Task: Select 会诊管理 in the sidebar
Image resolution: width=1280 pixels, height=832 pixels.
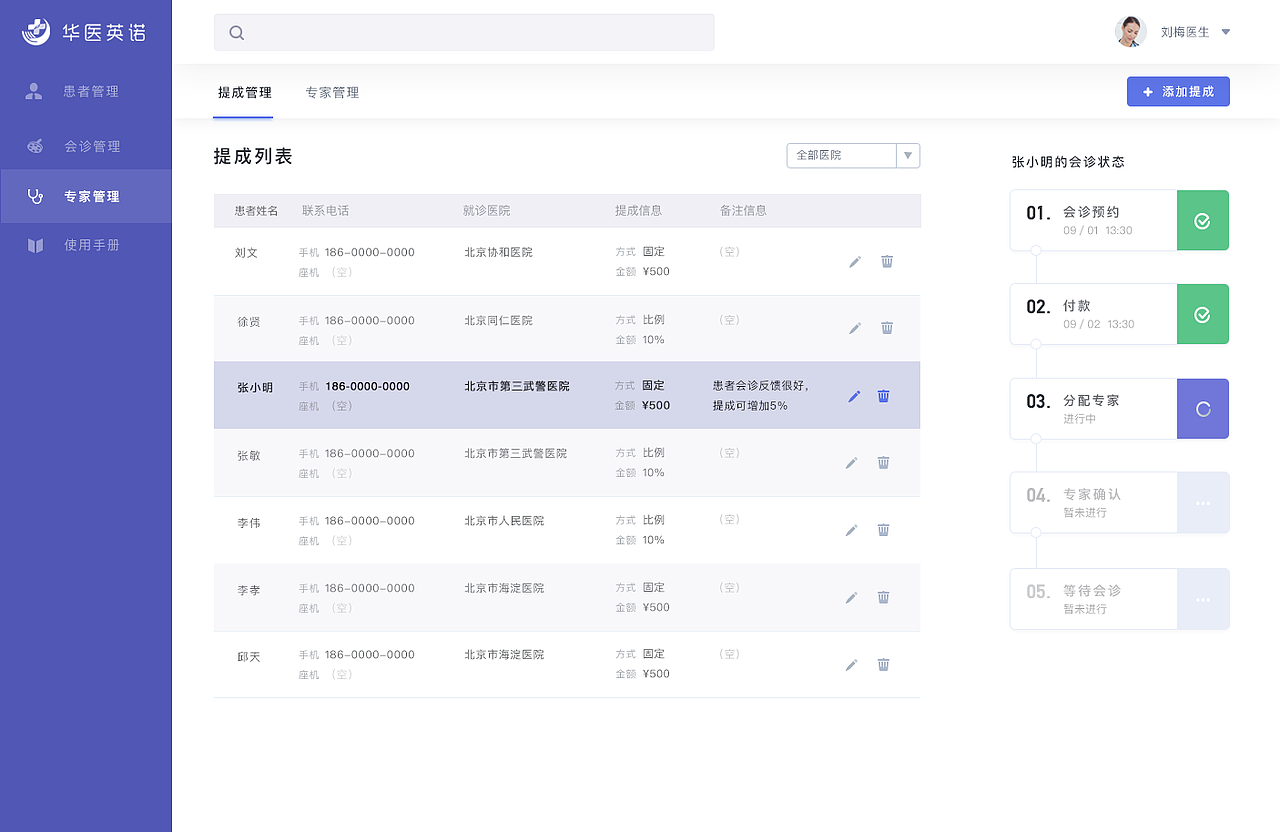Action: 90,144
